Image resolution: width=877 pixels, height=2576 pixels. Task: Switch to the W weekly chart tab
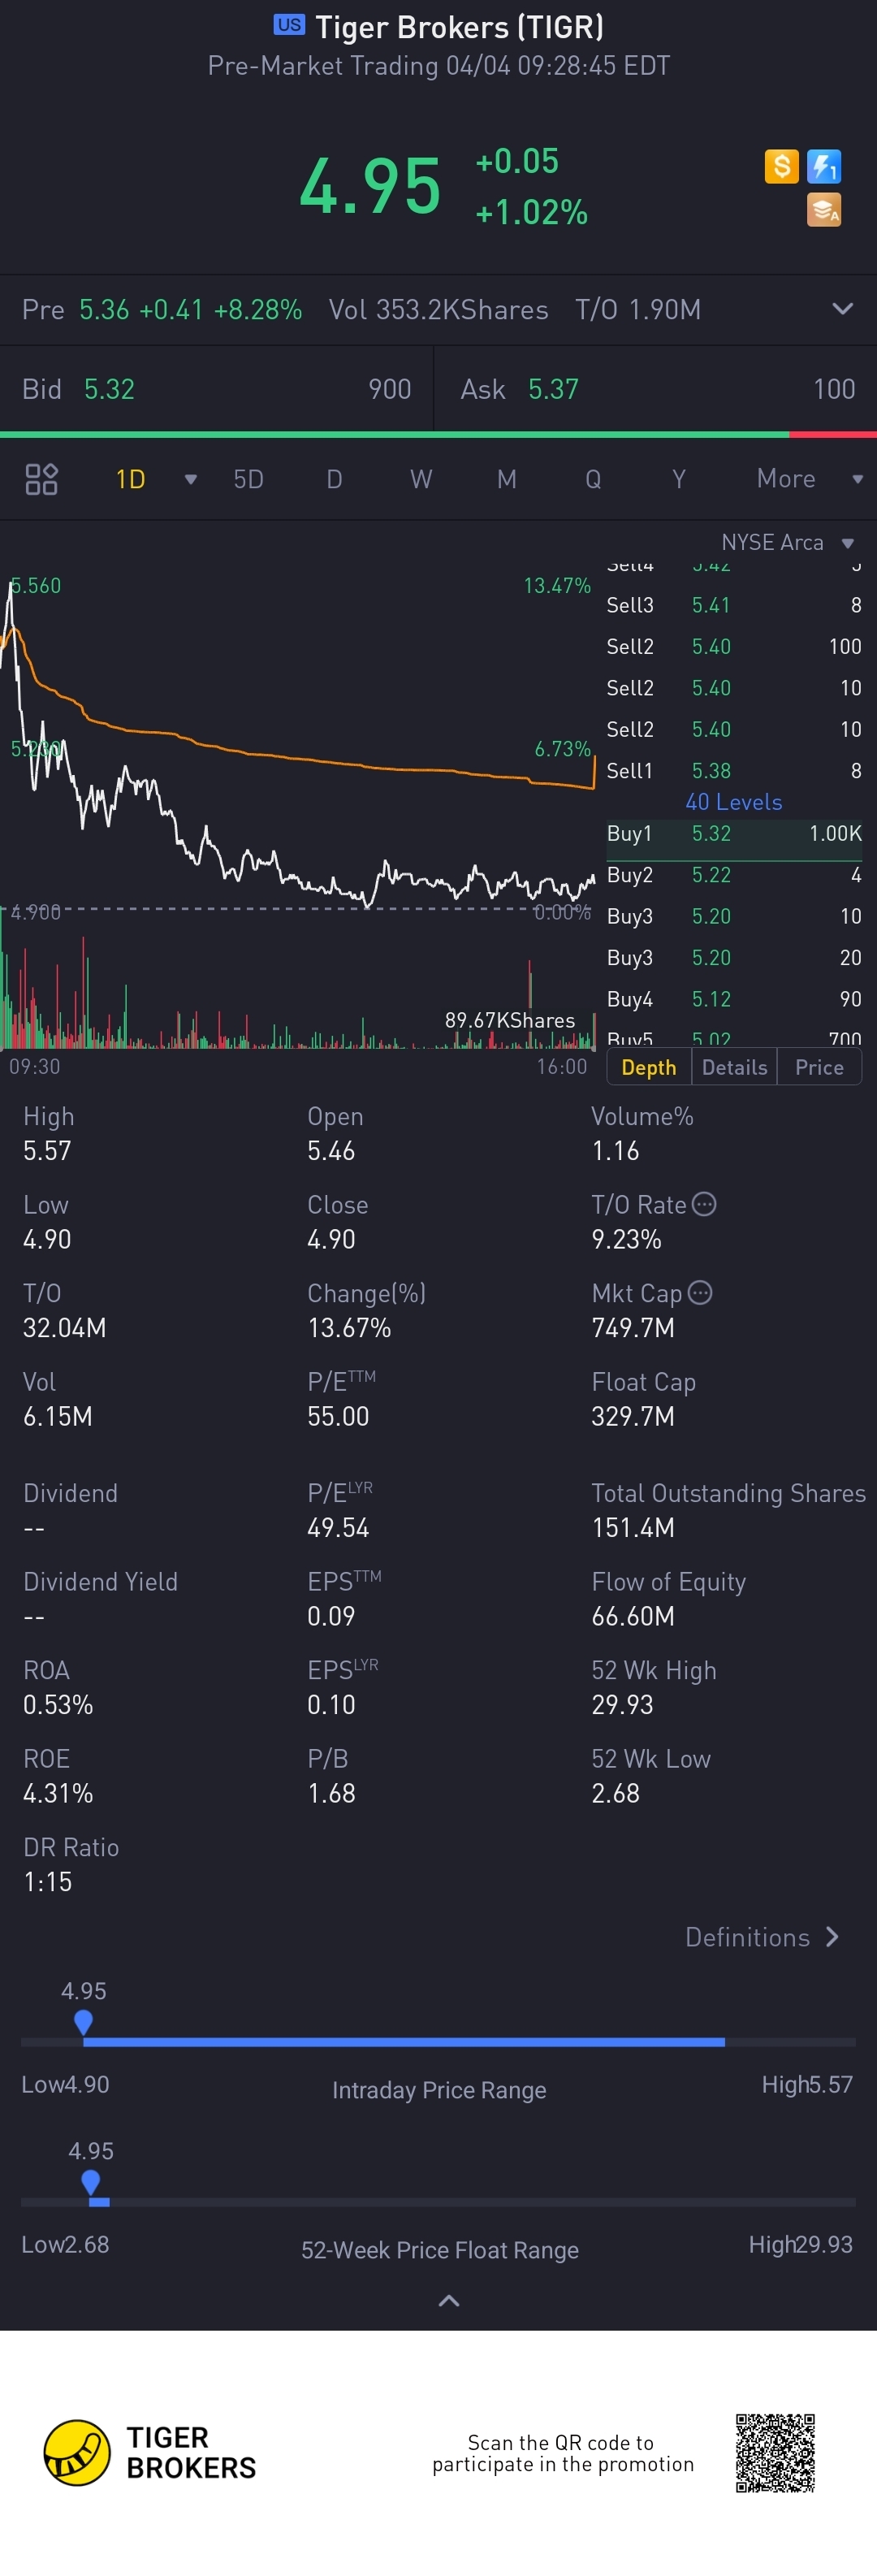coord(421,479)
